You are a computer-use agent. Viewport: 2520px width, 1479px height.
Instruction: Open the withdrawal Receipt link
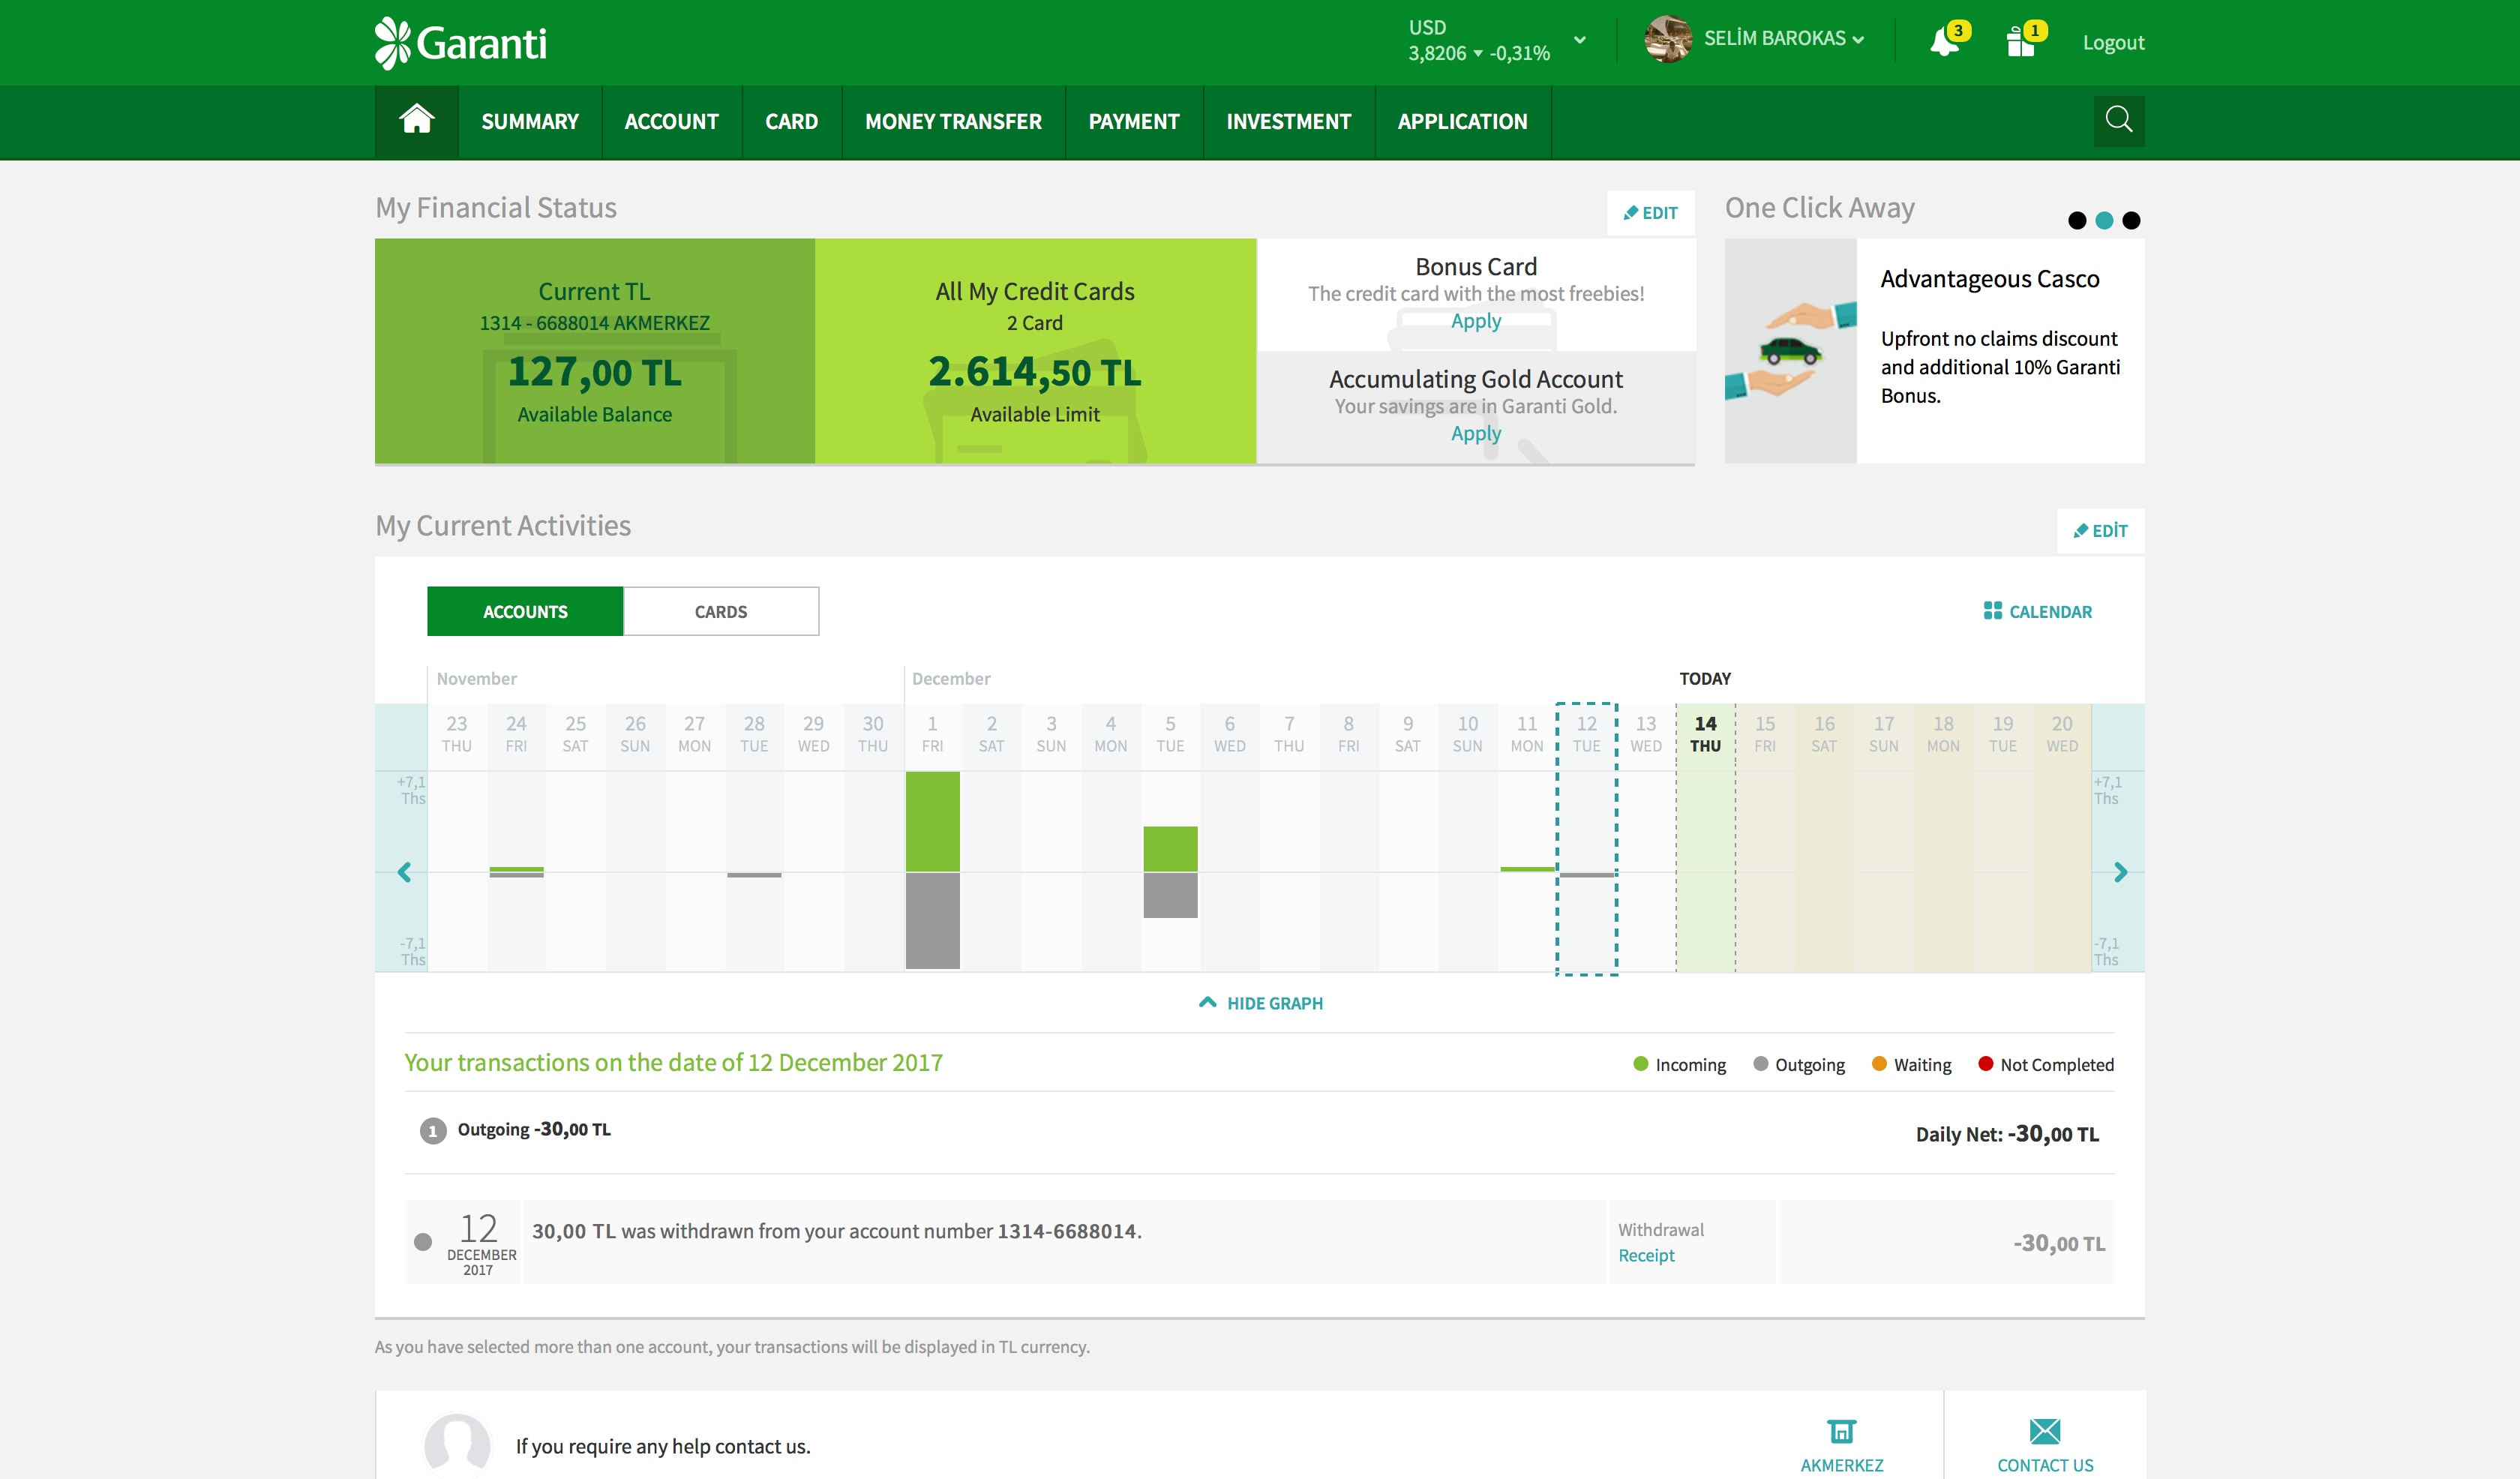(1646, 1255)
